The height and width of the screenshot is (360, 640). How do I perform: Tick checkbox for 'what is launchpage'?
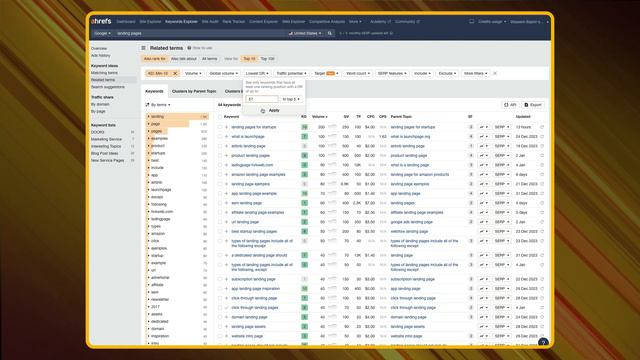(220, 137)
